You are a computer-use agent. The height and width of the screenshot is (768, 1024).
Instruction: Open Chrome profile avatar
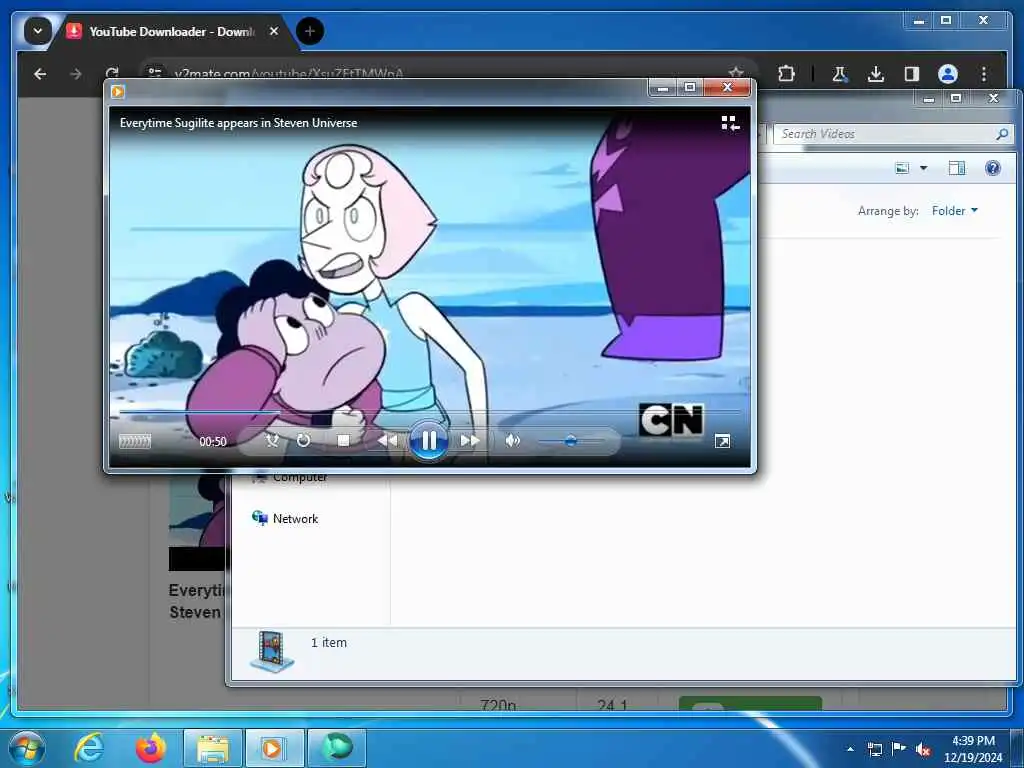click(948, 74)
